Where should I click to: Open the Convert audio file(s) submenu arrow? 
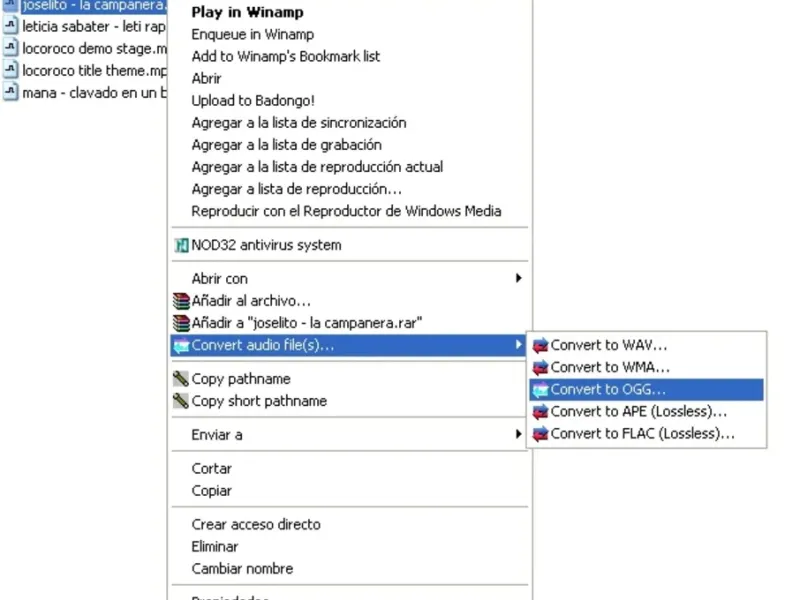pos(518,346)
